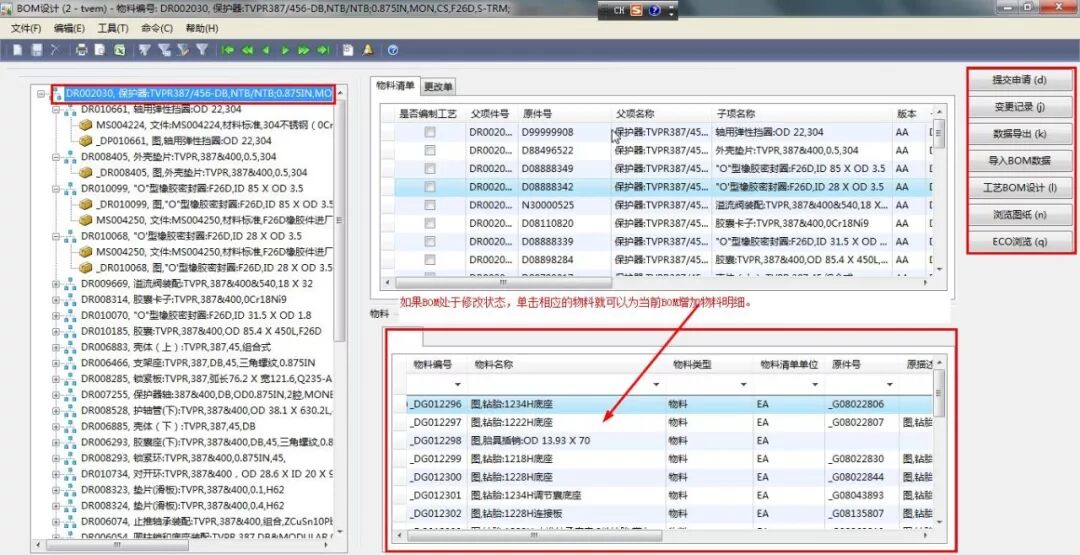The height and width of the screenshot is (555, 1080).
Task: Click the clipboard paste toolbar icon
Action: [x=349, y=50]
